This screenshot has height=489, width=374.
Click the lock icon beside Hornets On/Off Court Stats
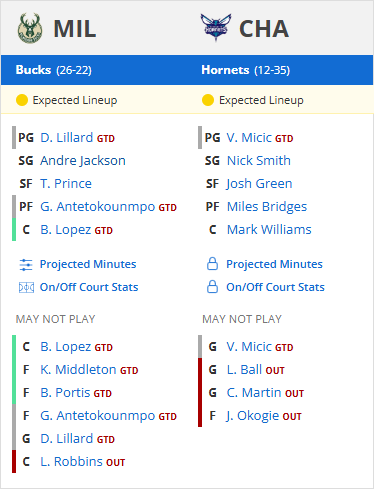tap(212, 287)
